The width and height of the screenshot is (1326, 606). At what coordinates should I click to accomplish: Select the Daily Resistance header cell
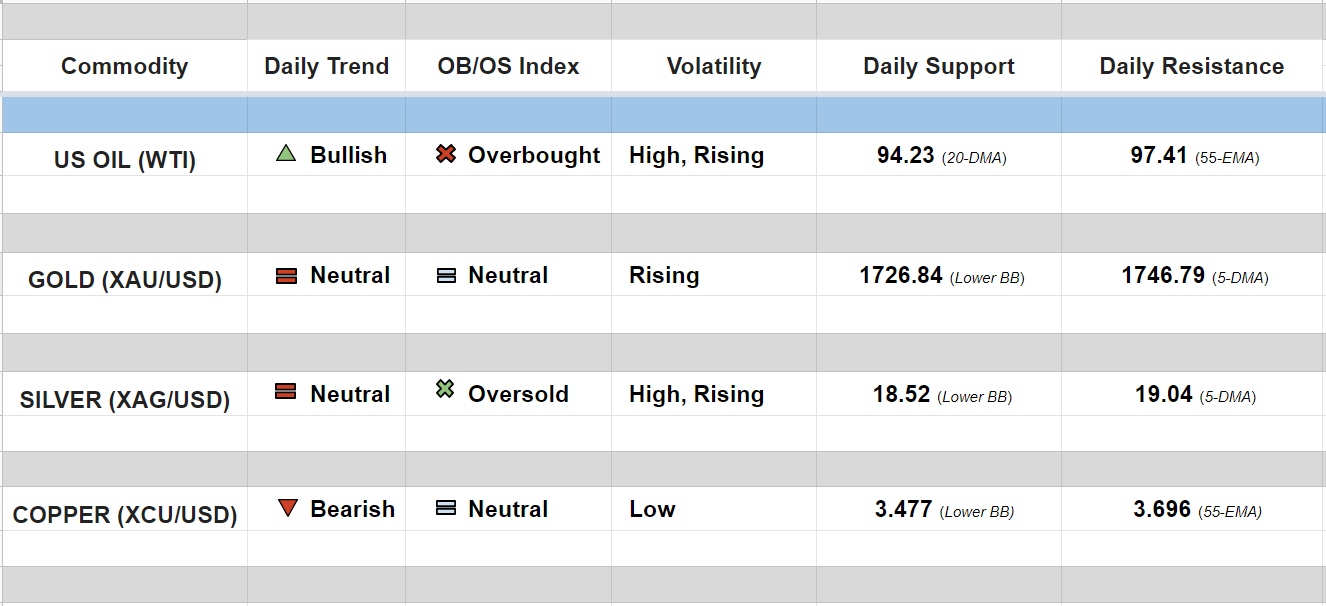pyautogui.click(x=1191, y=67)
